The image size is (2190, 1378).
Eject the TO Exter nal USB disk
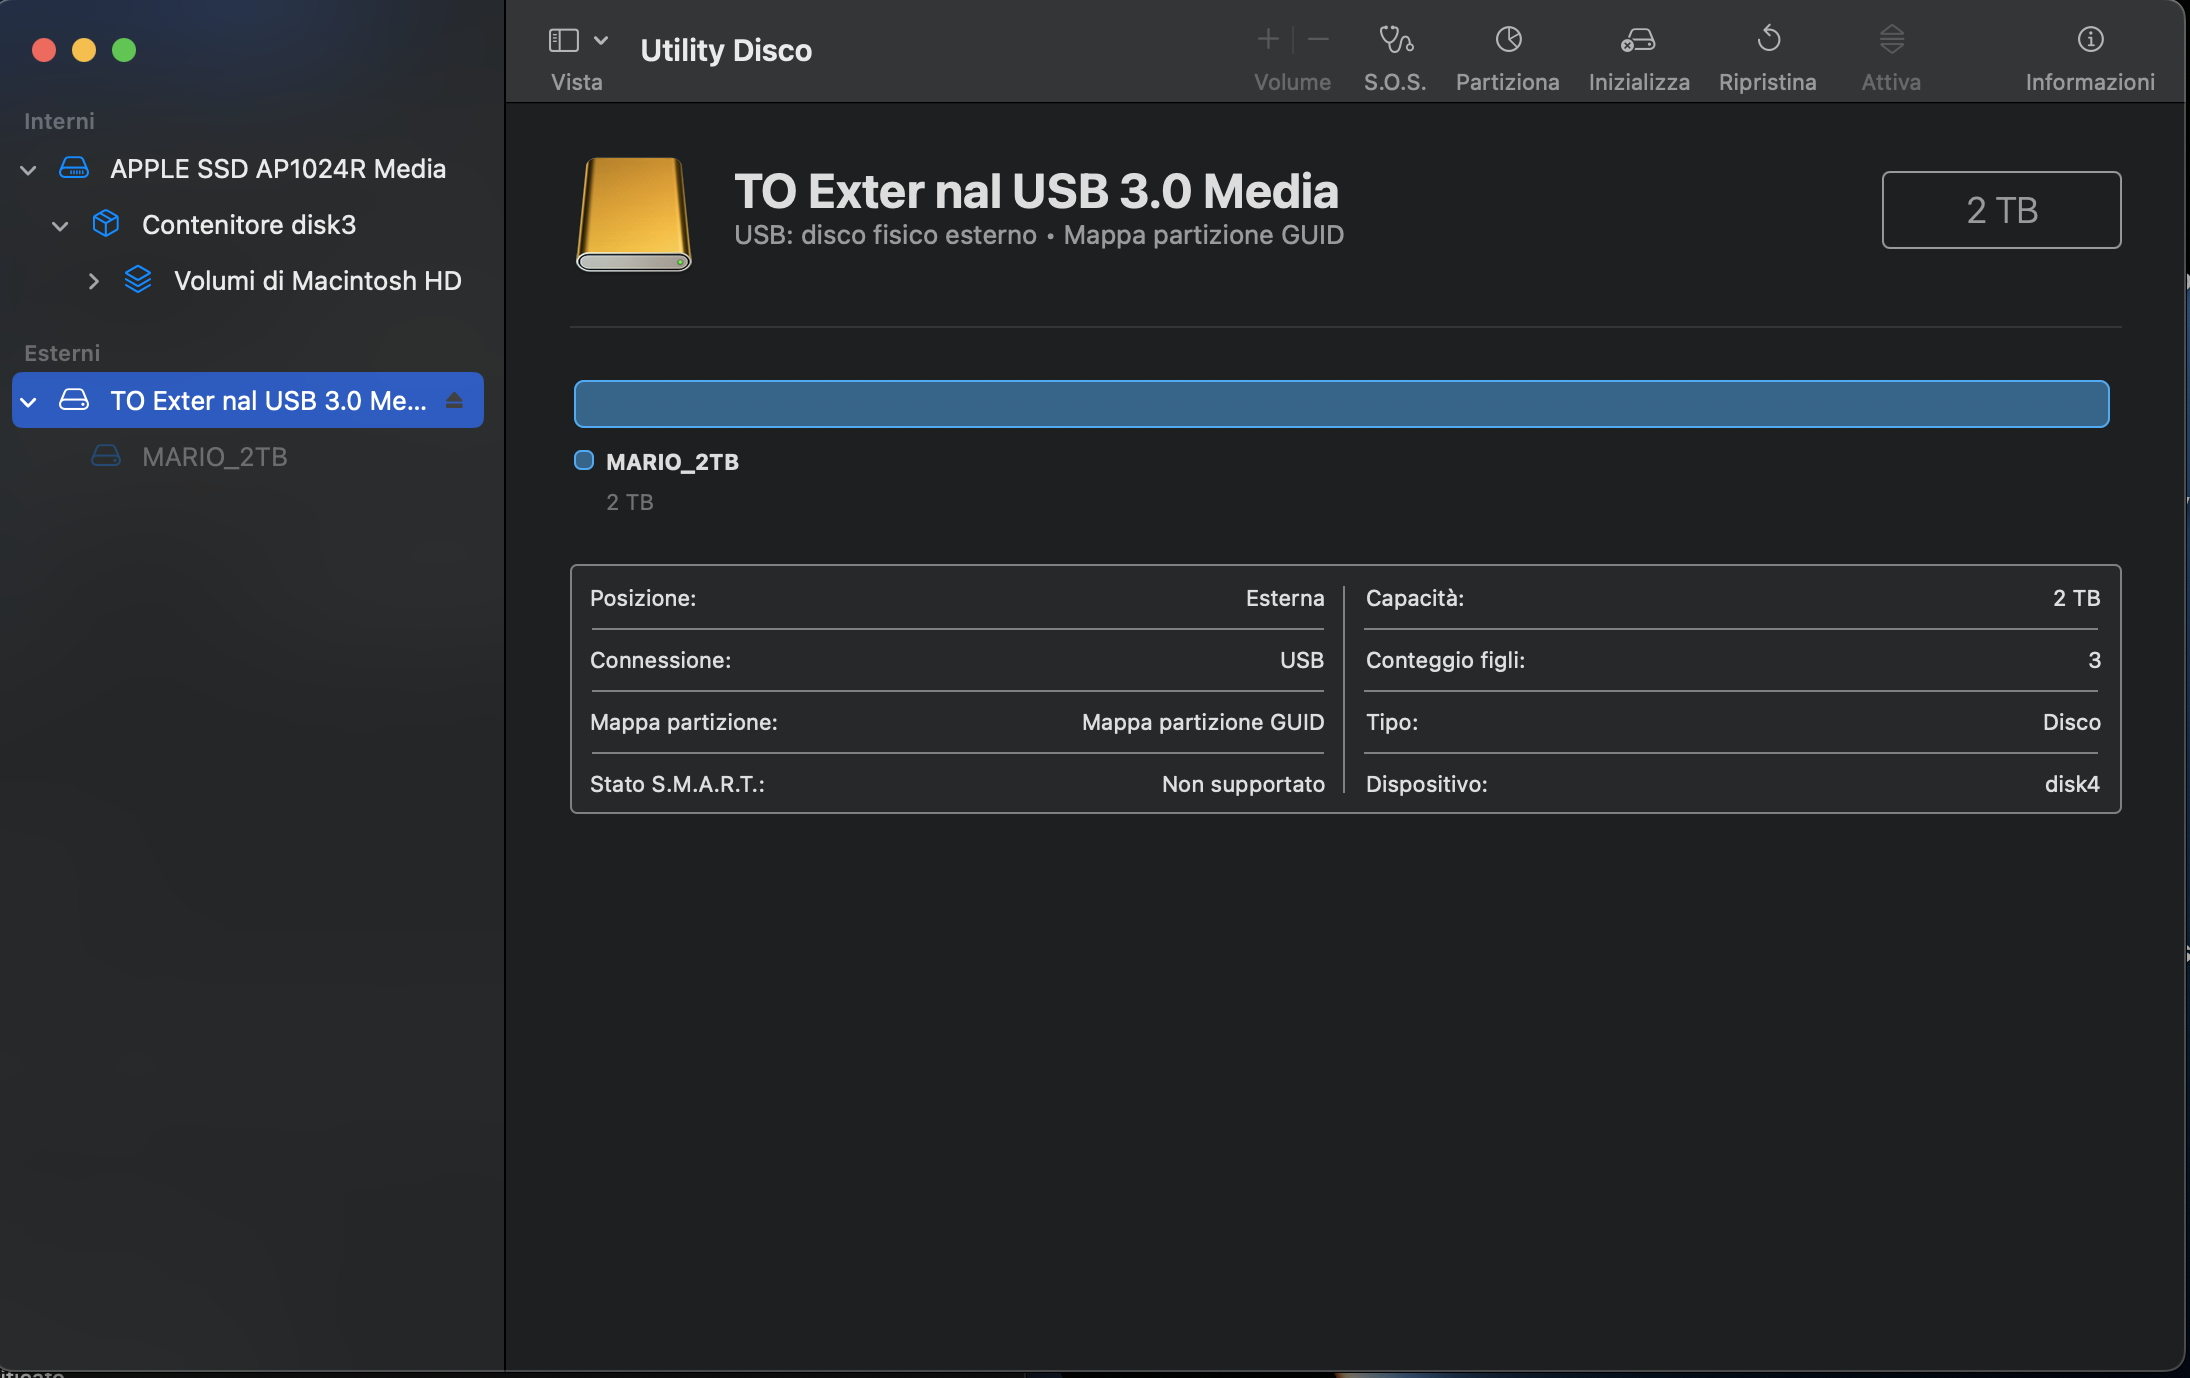[x=454, y=401]
